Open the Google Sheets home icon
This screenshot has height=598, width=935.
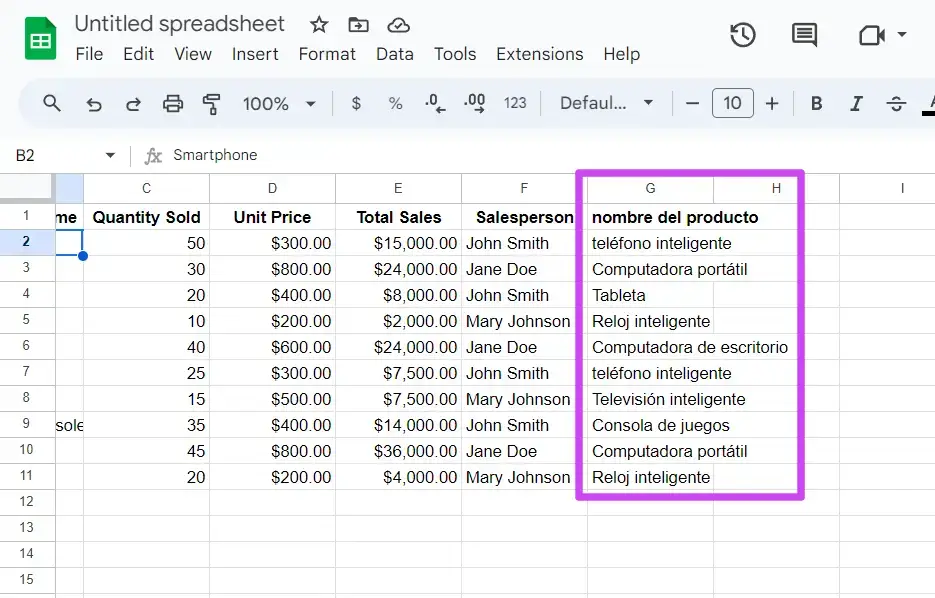(40, 39)
